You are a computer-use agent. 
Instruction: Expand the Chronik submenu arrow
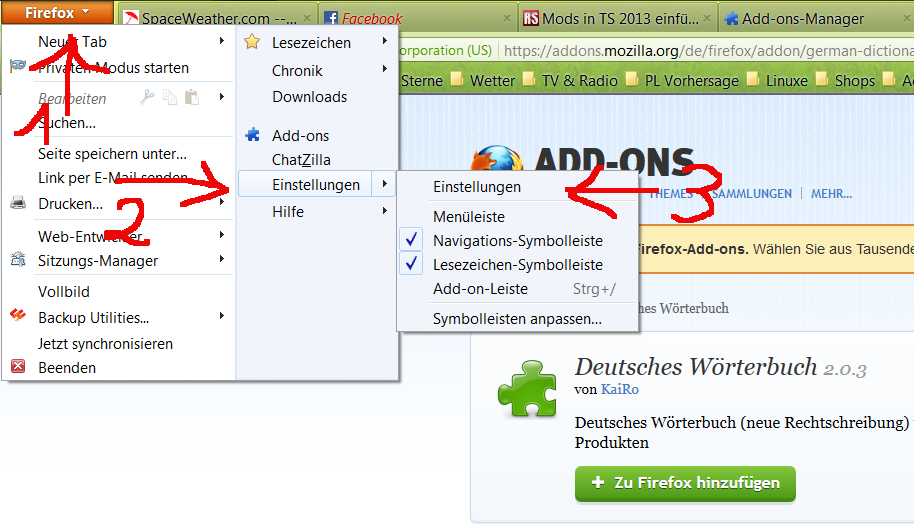(x=385, y=69)
